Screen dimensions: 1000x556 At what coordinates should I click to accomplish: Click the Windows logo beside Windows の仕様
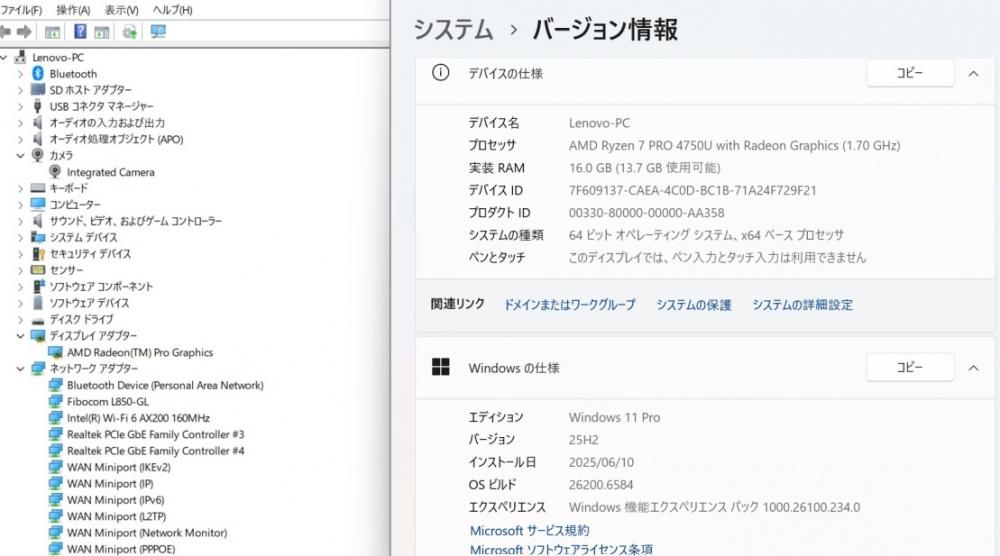click(x=441, y=367)
